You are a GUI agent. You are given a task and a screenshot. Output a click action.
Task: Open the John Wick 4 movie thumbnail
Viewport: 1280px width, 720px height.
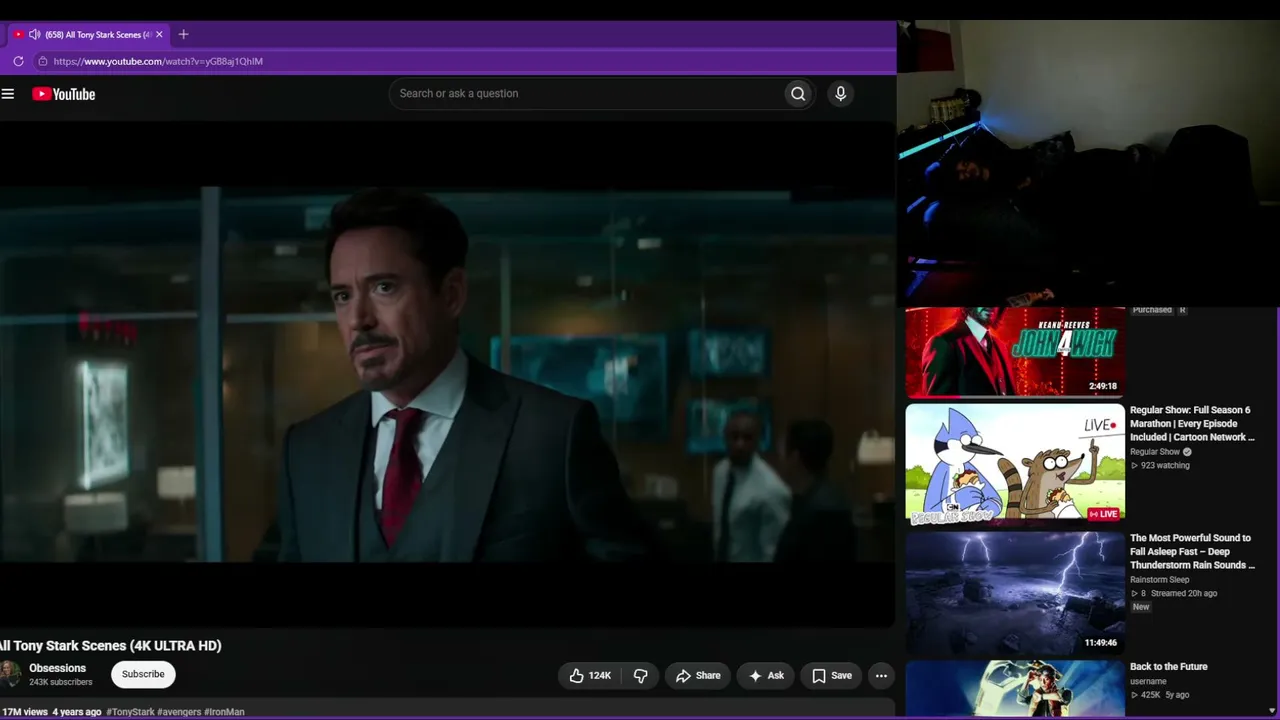click(x=1015, y=352)
